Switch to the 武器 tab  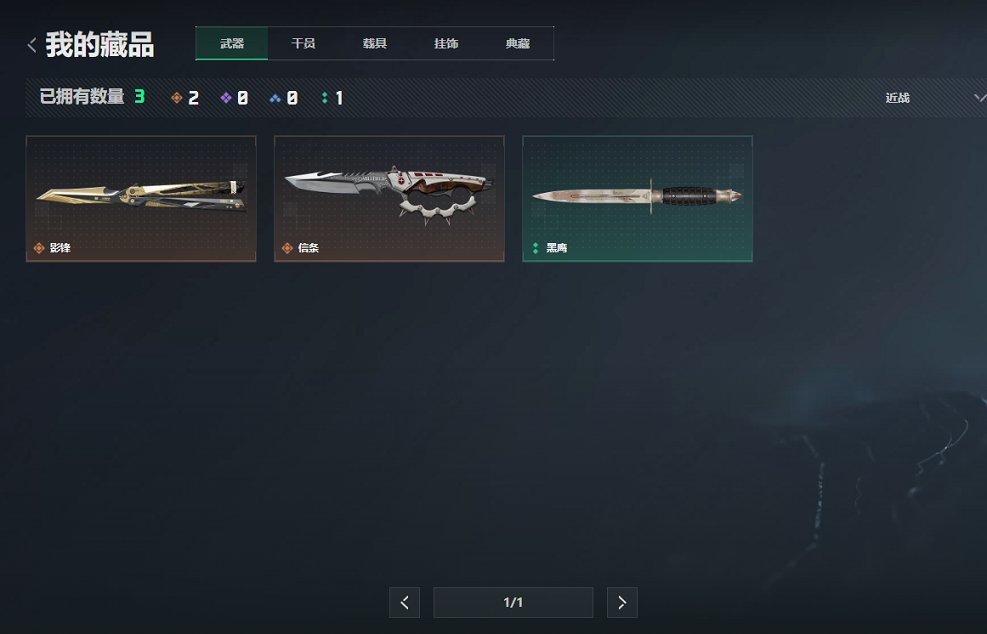click(232, 43)
